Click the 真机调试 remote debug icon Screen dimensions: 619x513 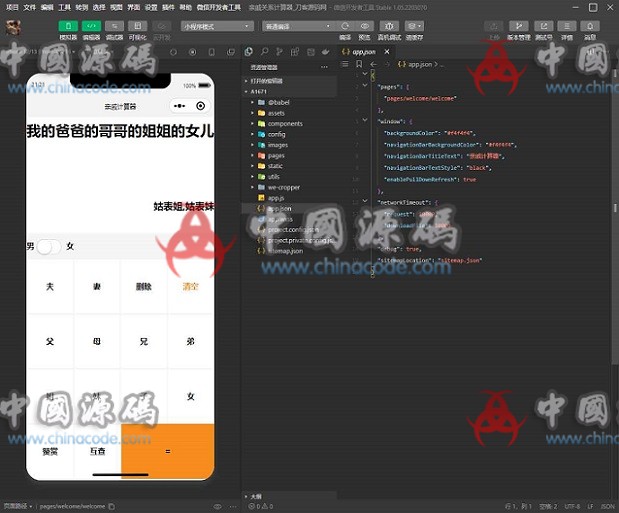coord(389,26)
